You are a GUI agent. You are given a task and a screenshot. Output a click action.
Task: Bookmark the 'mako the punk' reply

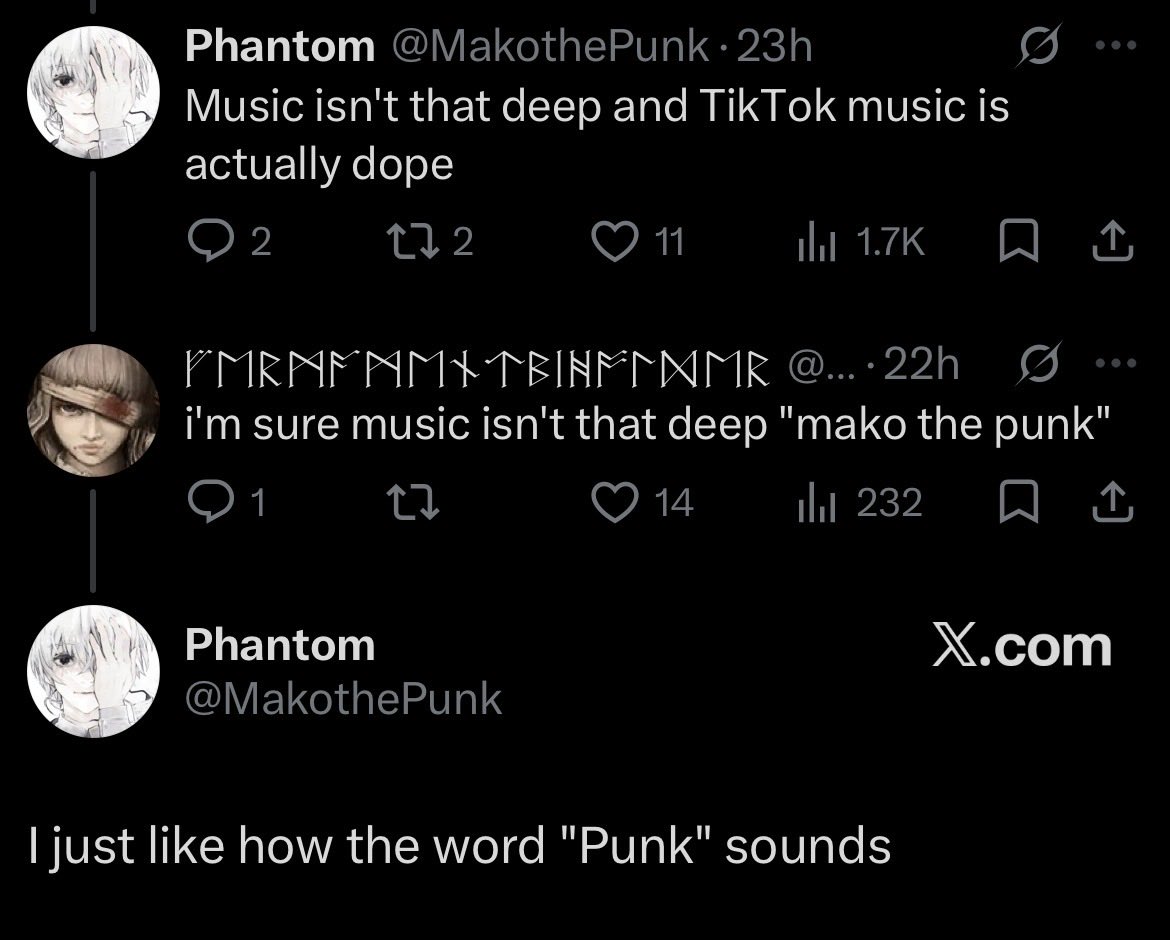(x=1019, y=502)
